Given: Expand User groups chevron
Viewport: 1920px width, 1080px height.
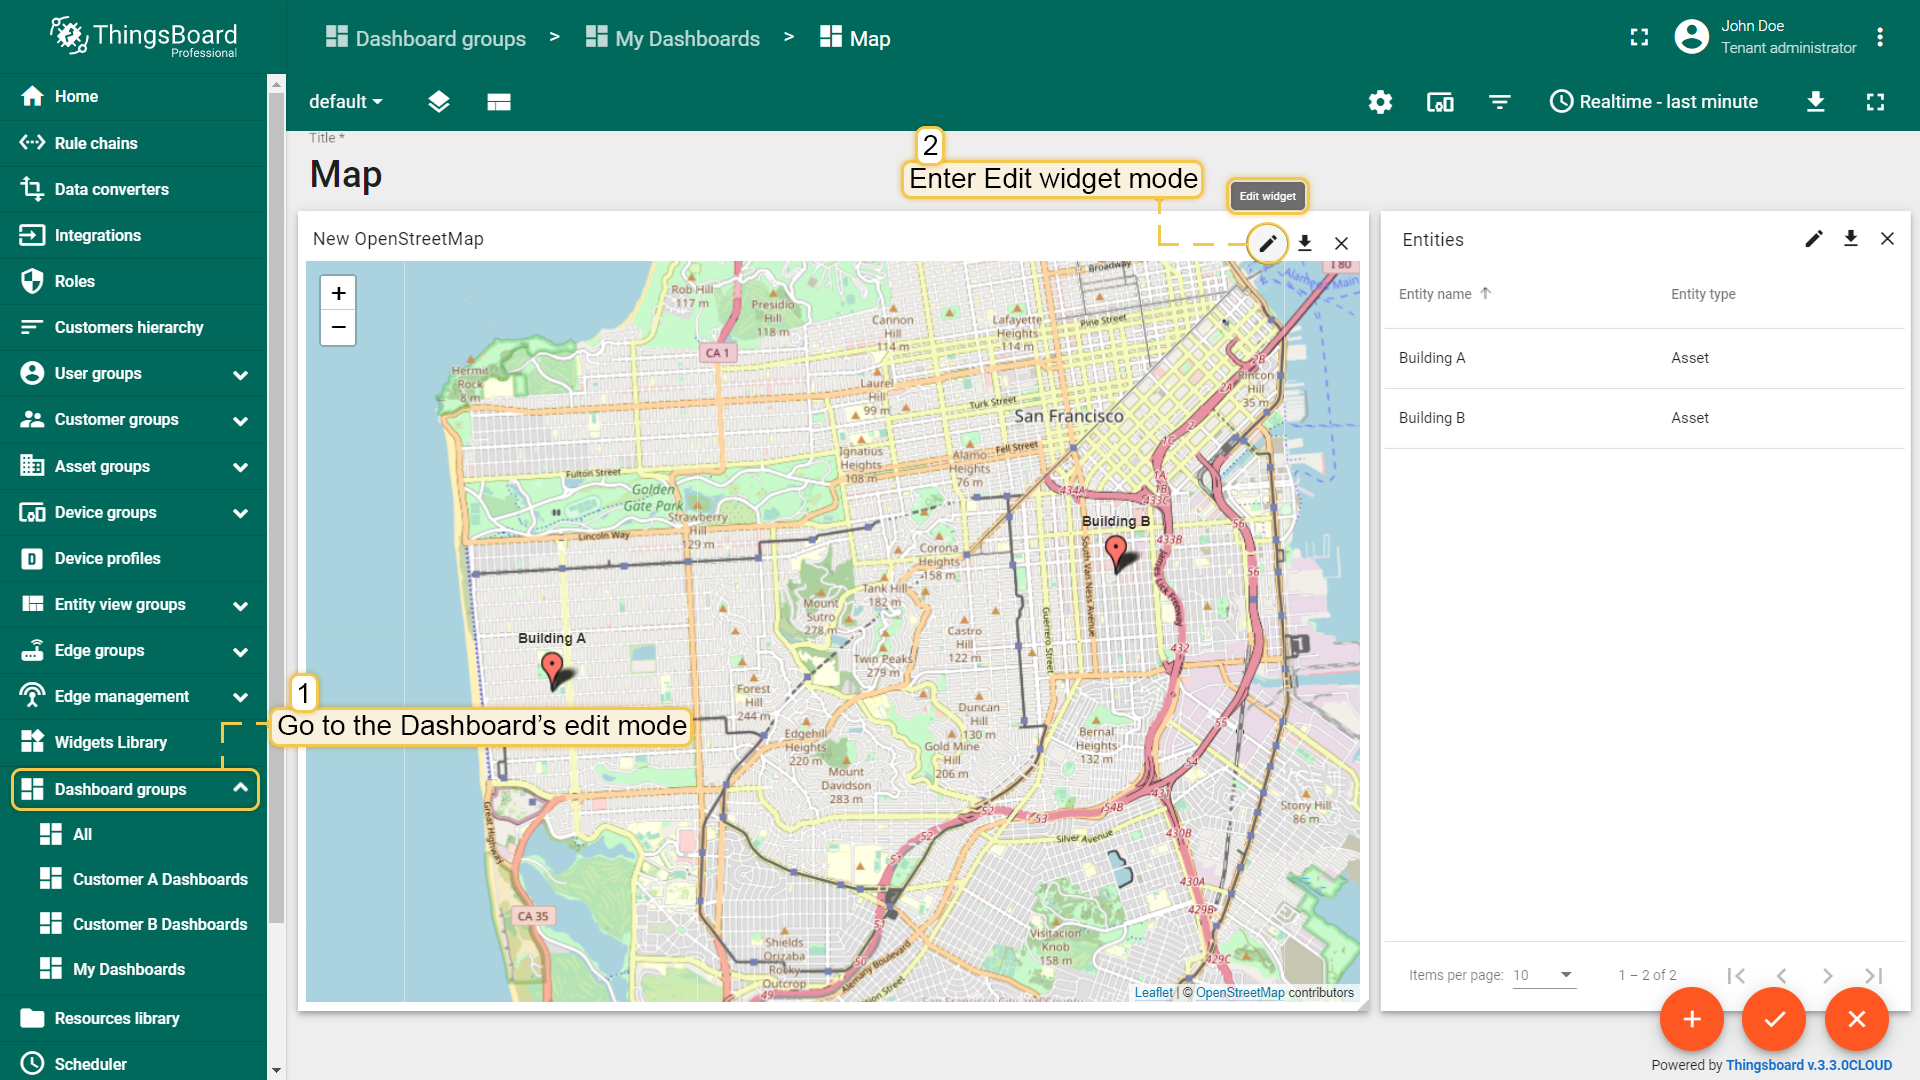Looking at the screenshot, I should point(240,375).
